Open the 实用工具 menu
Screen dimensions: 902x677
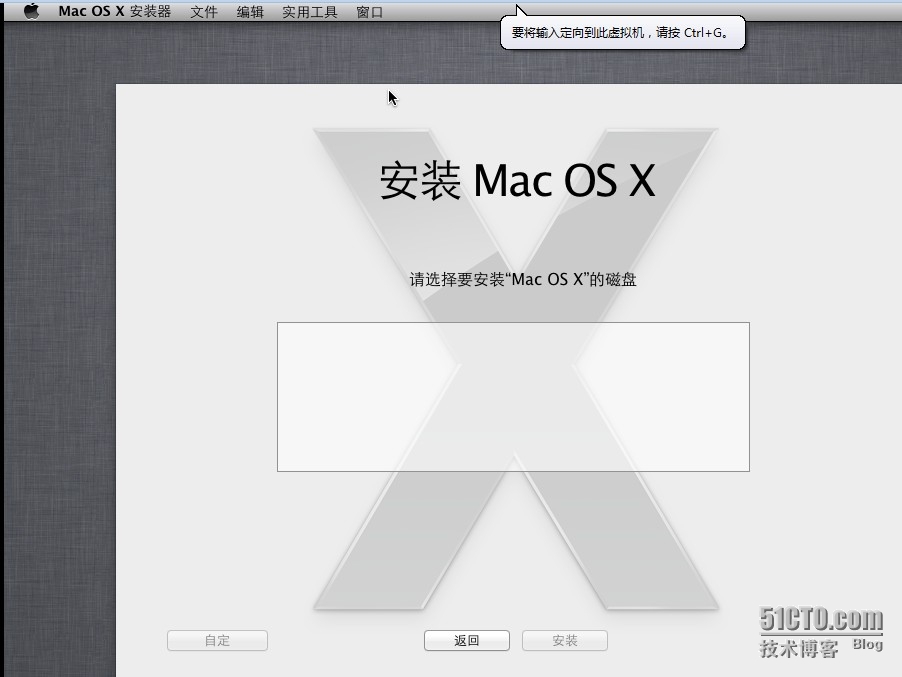point(309,12)
